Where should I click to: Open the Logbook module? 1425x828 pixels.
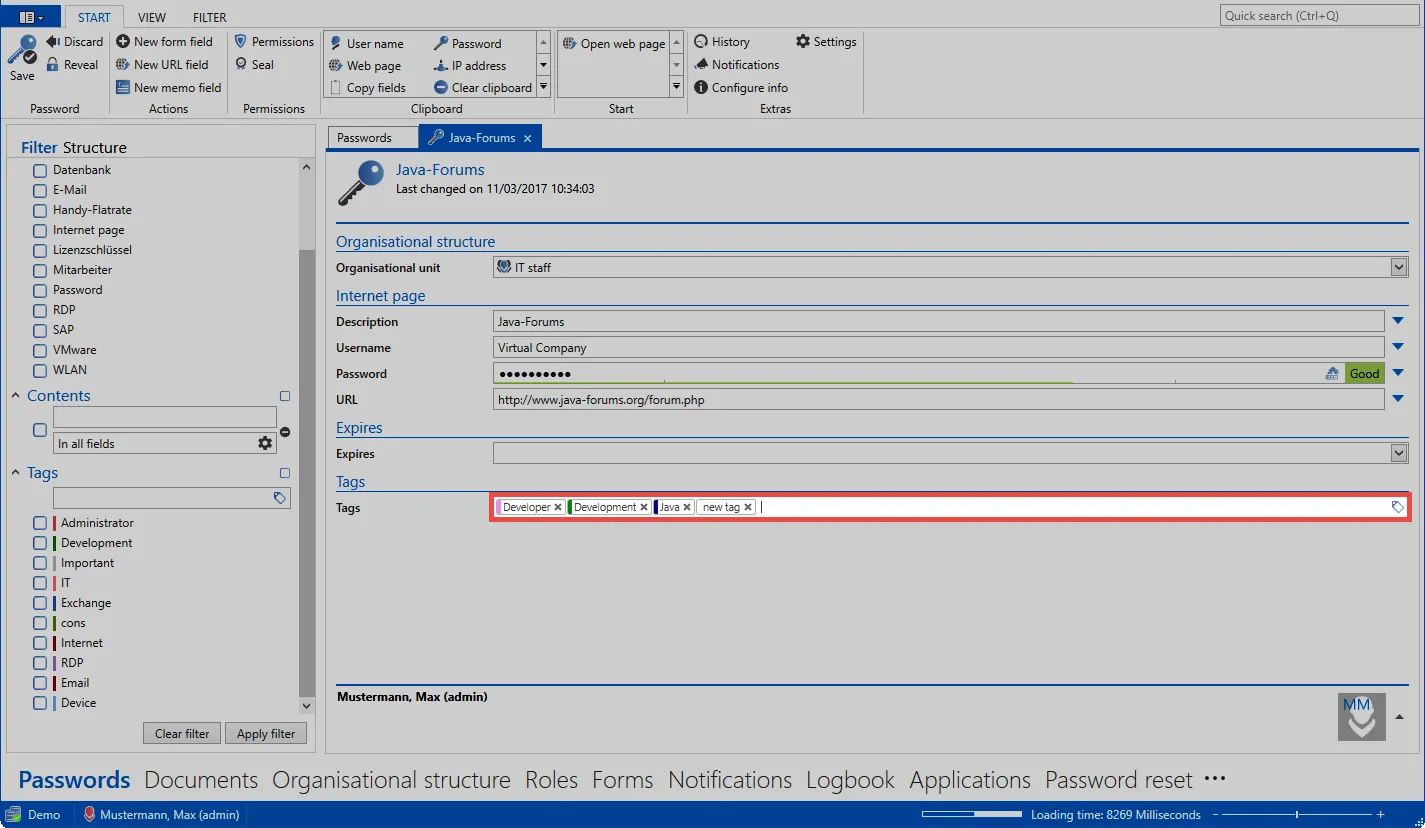851,780
